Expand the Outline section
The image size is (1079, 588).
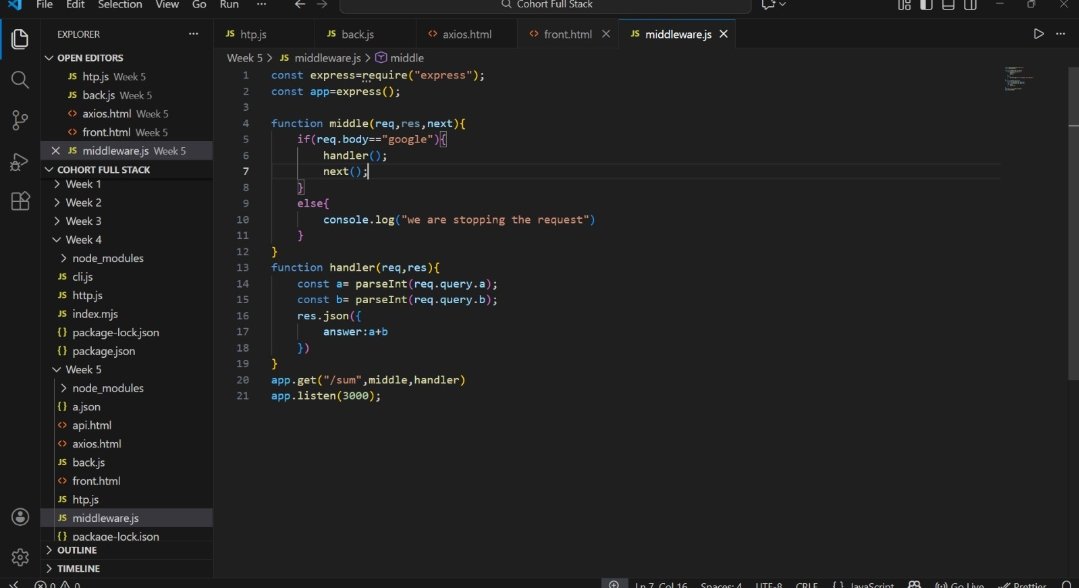(x=49, y=550)
